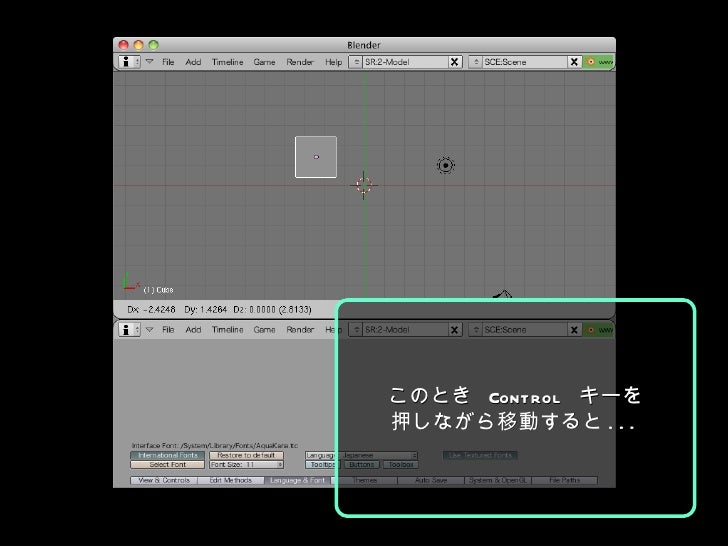Click SCE:Scene name field in 3D view header

pyautogui.click(x=525, y=62)
